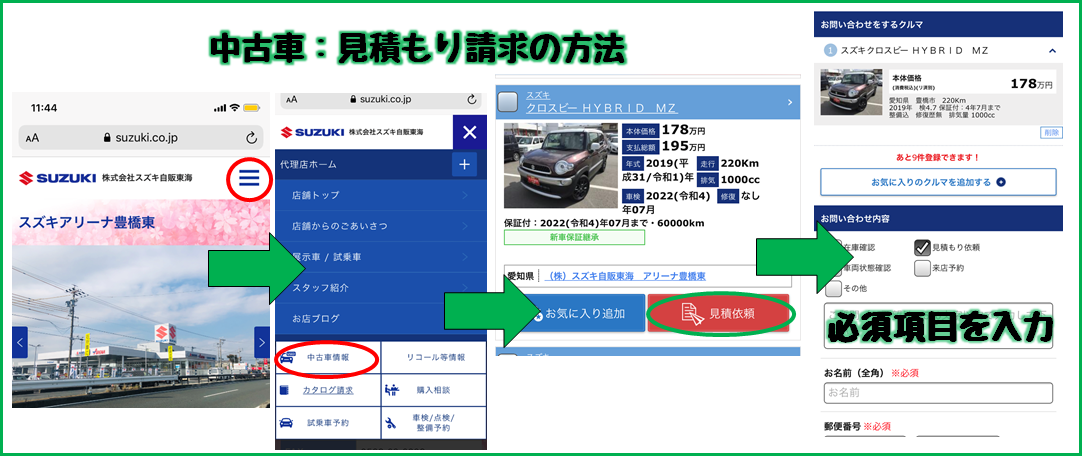Tick the checkbox beside クロスビー HYBRID MZ listing
1082x456 pixels.
[x=508, y=101]
